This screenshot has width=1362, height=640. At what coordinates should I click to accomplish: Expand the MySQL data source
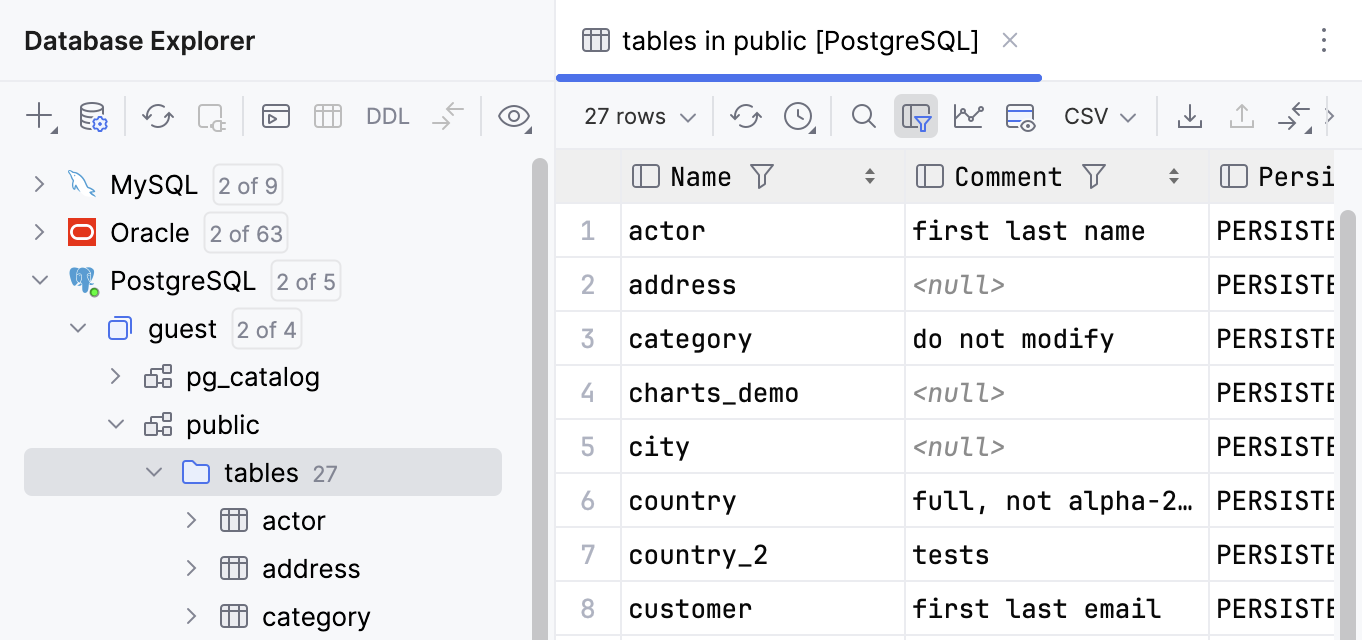(x=39, y=184)
